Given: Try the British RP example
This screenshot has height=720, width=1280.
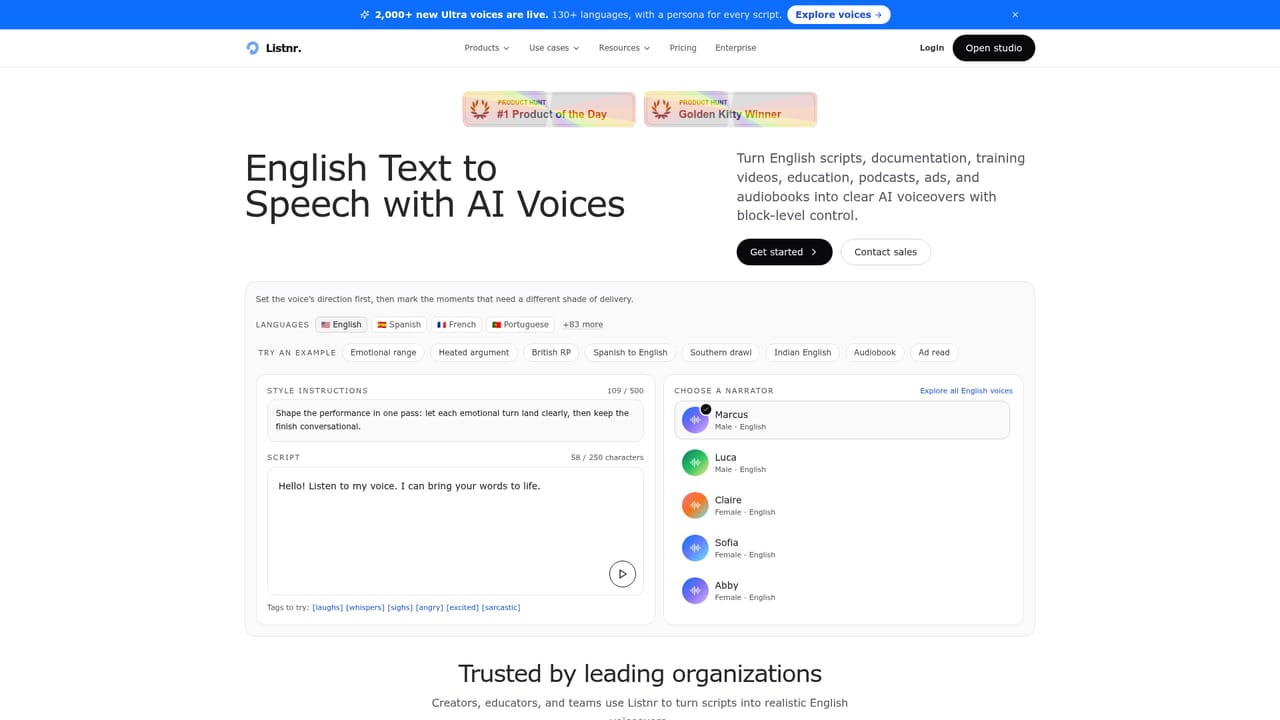Looking at the screenshot, I should pyautogui.click(x=551, y=353).
